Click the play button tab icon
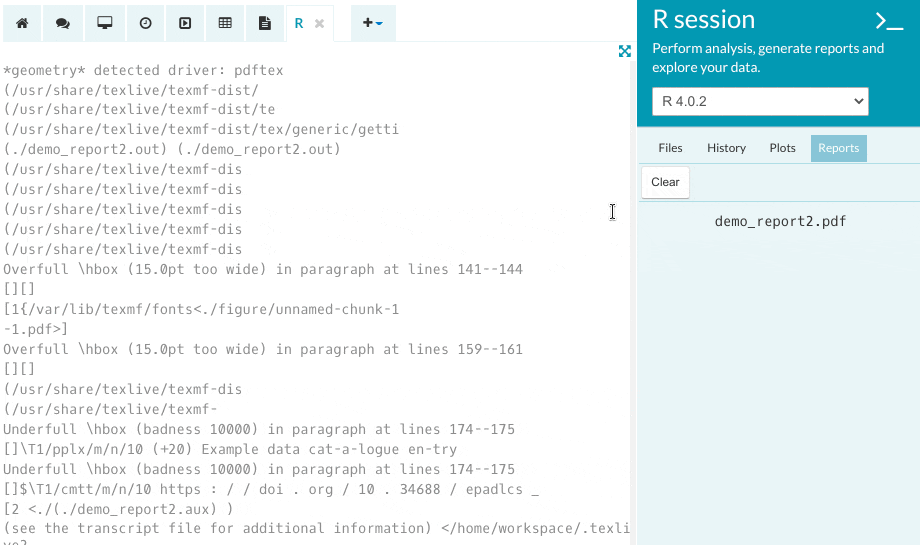920x545 pixels. (x=185, y=23)
